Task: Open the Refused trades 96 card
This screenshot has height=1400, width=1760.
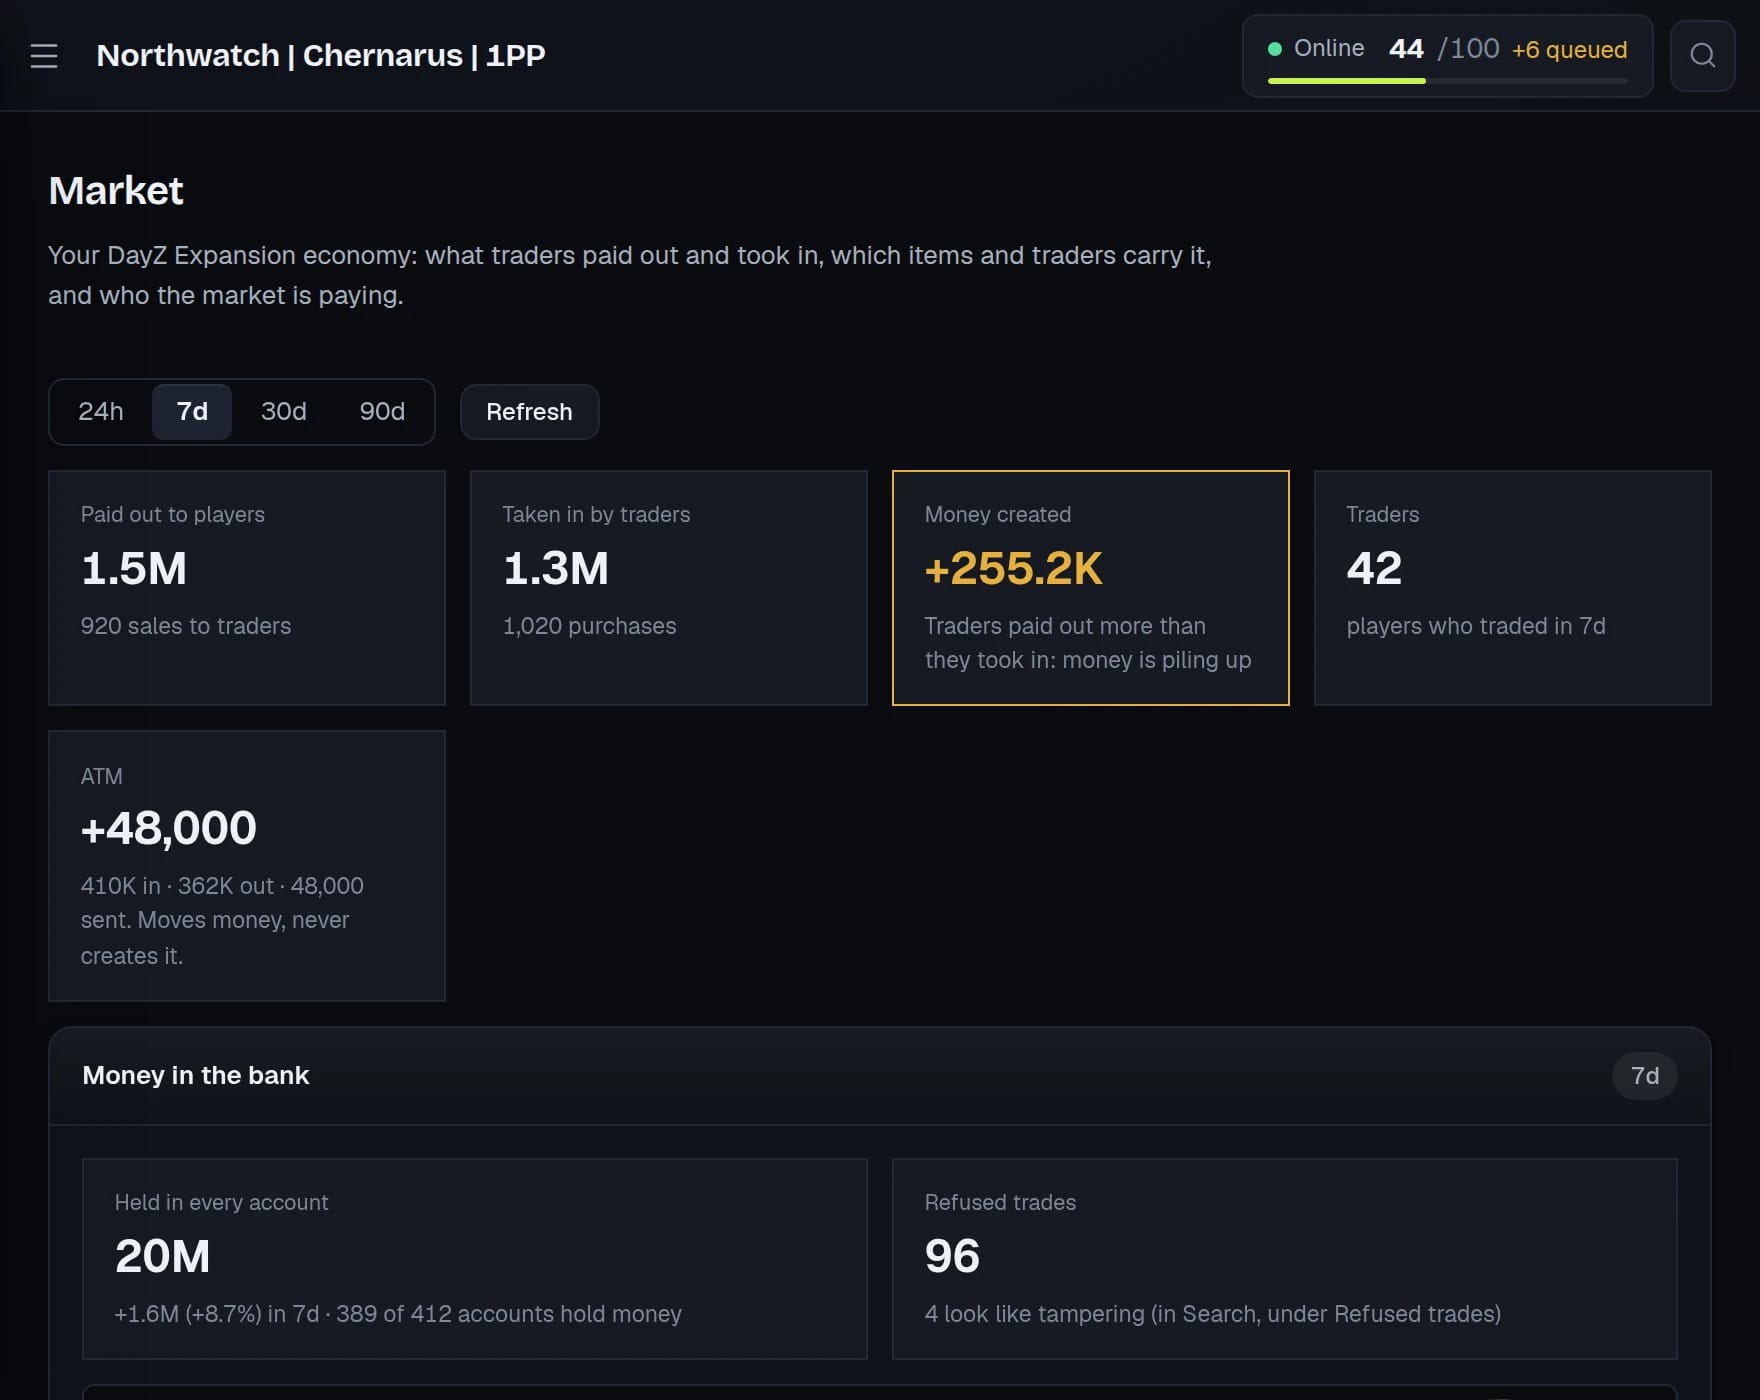Action: (x=1285, y=1259)
